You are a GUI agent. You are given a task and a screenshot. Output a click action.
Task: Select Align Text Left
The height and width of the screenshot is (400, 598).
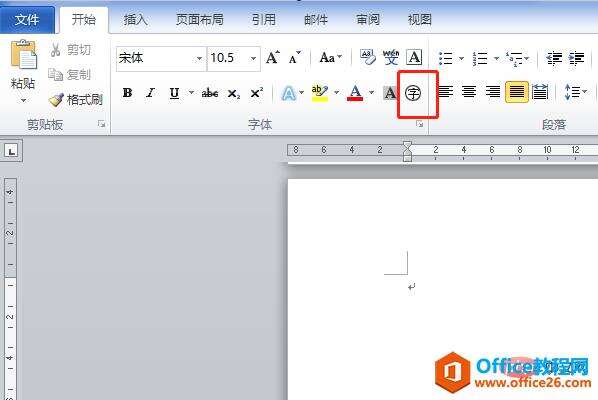[446, 92]
